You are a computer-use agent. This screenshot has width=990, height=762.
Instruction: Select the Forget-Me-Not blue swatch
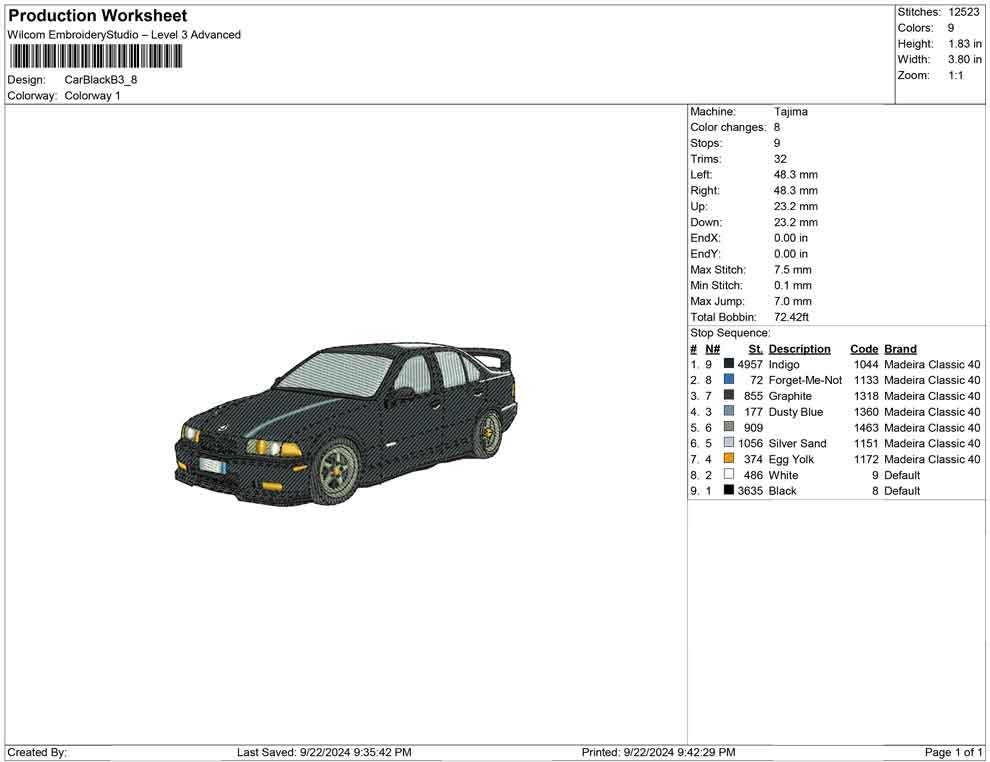coord(729,380)
